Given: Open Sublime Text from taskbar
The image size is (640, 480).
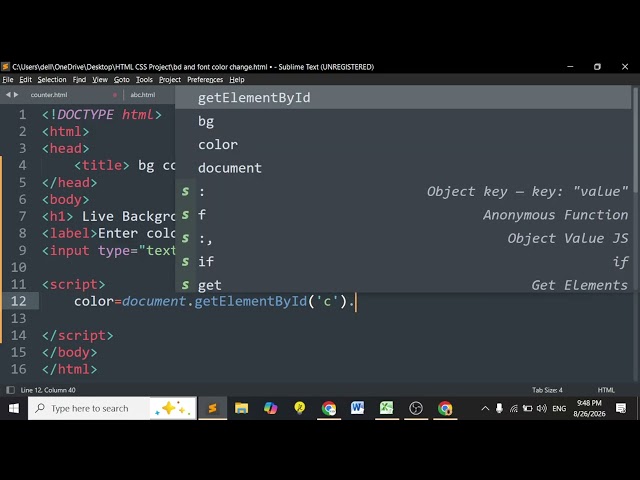Looking at the screenshot, I should pyautogui.click(x=212, y=408).
